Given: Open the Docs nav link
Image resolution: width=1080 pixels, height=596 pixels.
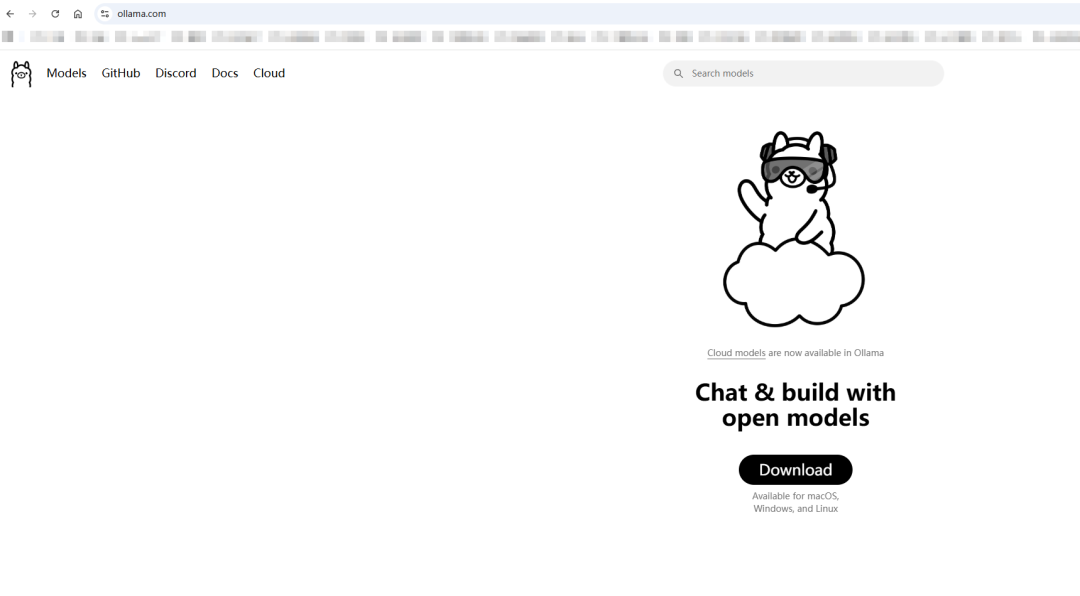Looking at the screenshot, I should (x=224, y=73).
